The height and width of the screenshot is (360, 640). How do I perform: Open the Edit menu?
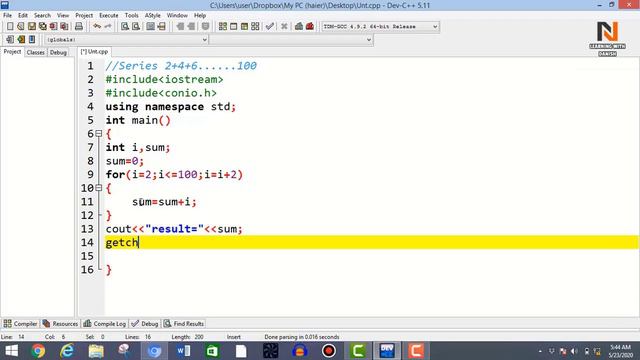(23, 16)
